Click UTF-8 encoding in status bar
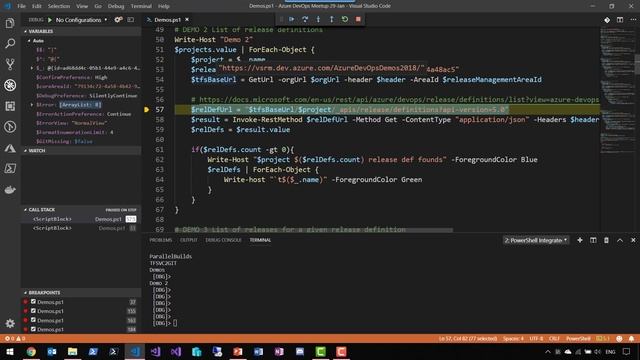The width and height of the screenshot is (640, 360). pyautogui.click(x=536, y=338)
